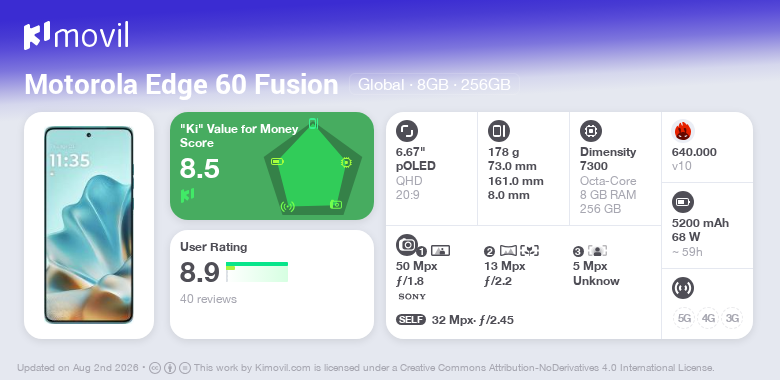Select the 3G network badge
This screenshot has width=780, height=380.
coord(732,318)
